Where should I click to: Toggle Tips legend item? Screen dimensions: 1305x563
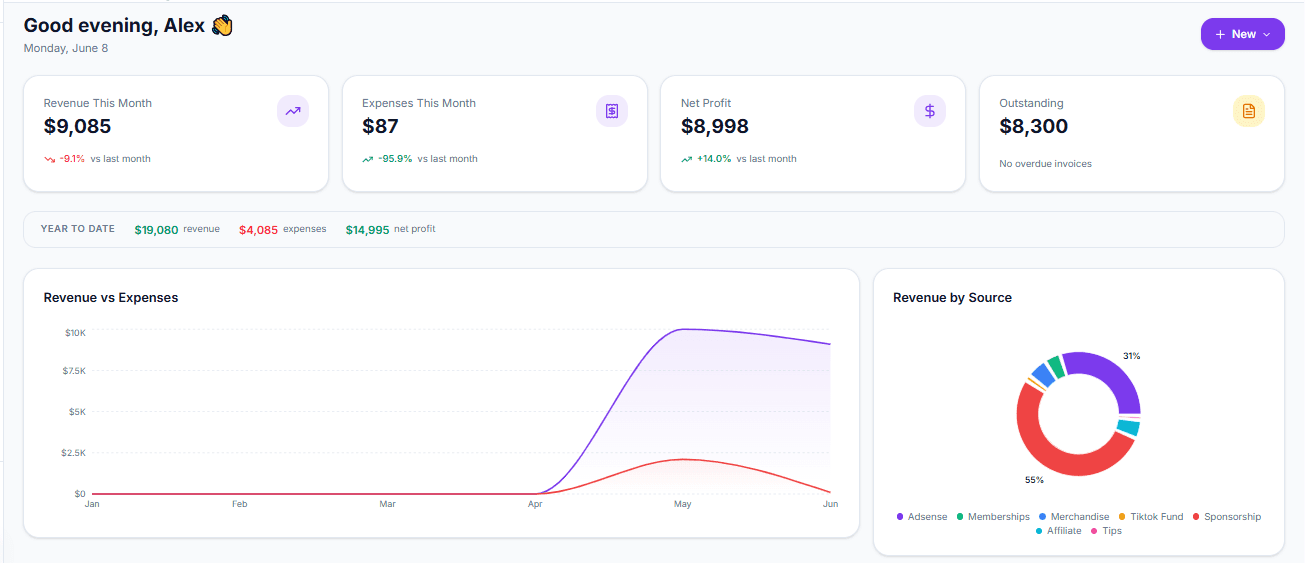click(1106, 531)
